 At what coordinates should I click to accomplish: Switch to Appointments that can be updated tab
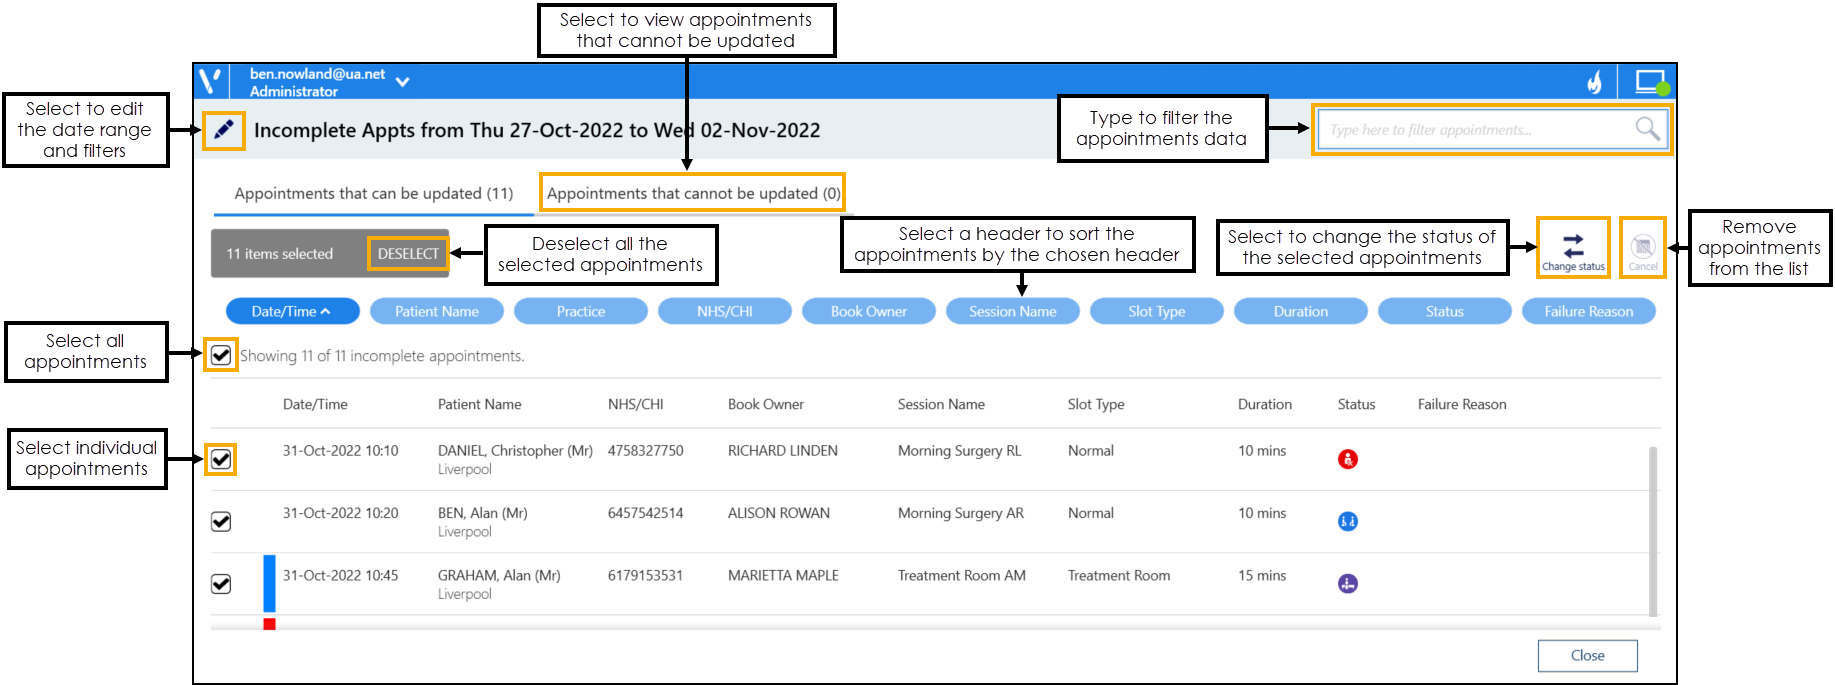[x=373, y=193]
